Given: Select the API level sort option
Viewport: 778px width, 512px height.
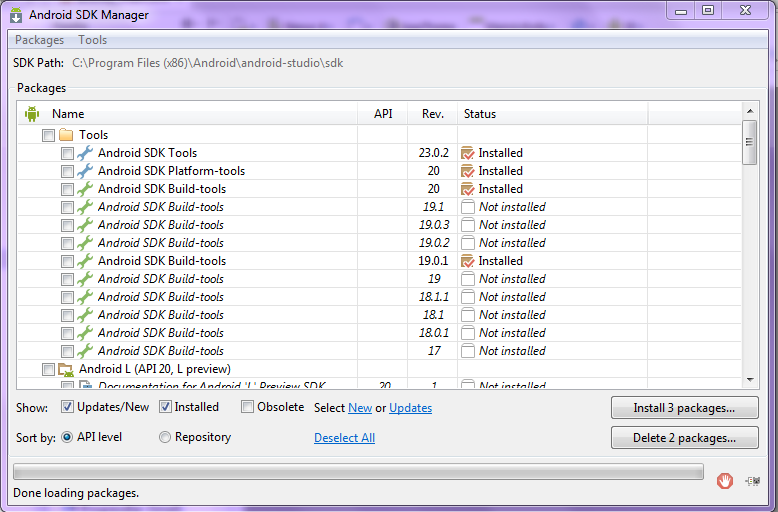Looking at the screenshot, I should click(x=67, y=437).
